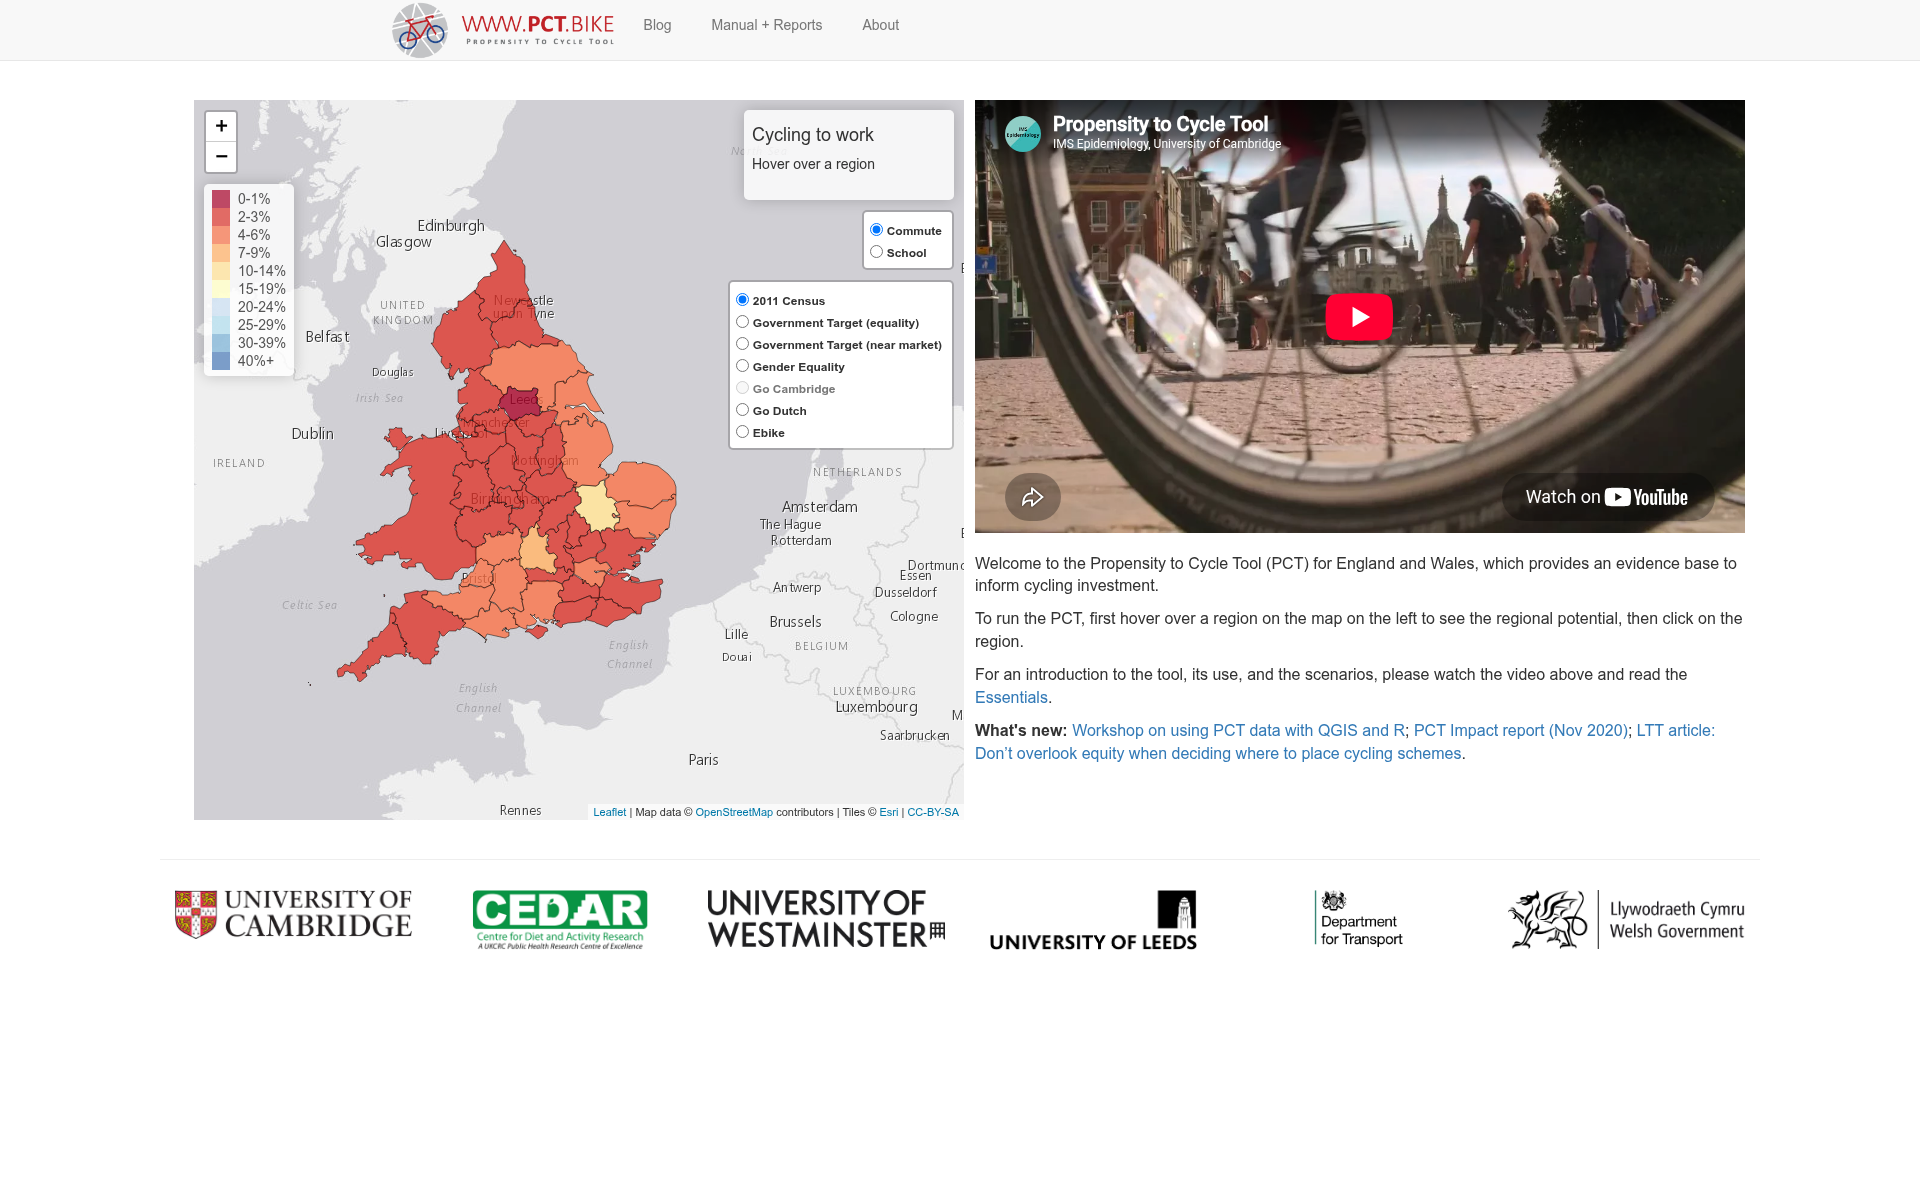The image size is (1920, 1200).
Task: Click the video title Propensity to Cycle Tool
Action: pyautogui.click(x=1160, y=124)
